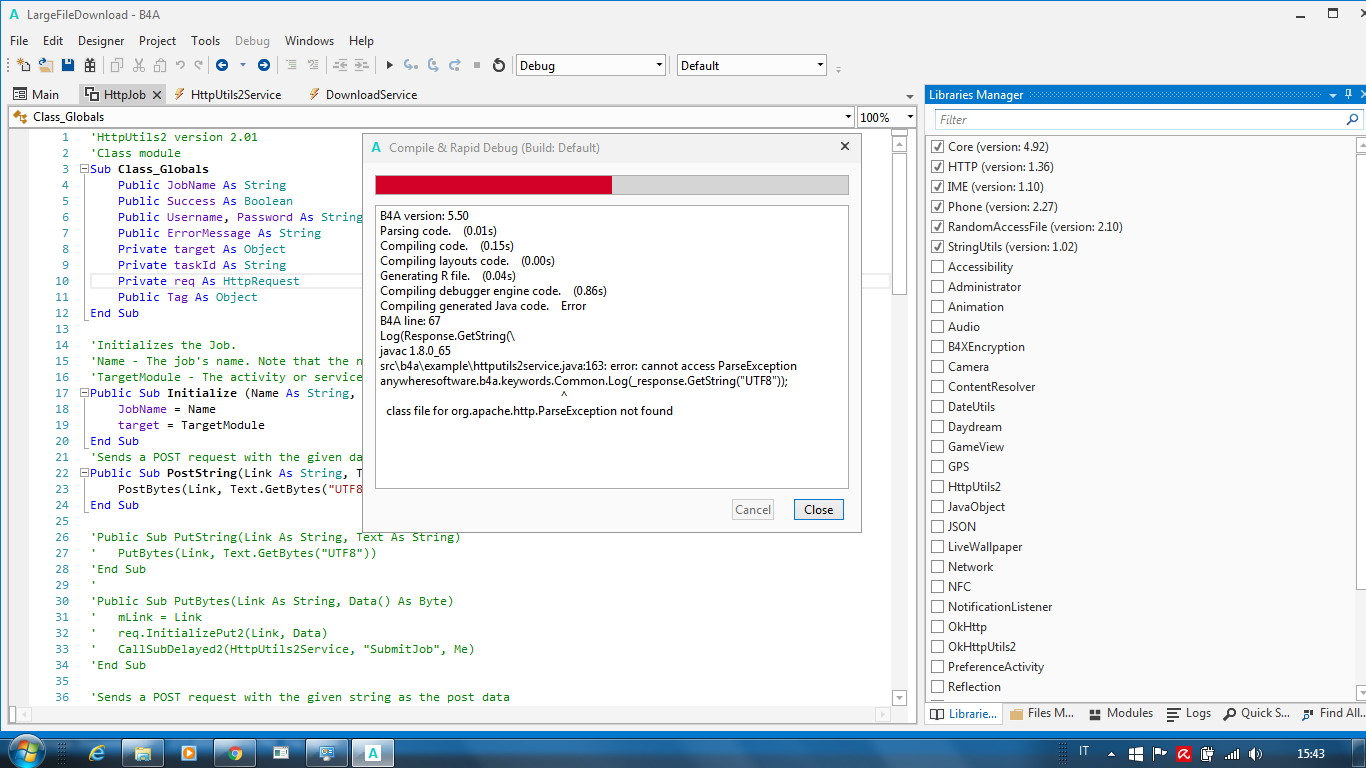Click the Libraries Manager filter field
The width and height of the screenshot is (1366, 768).
1138,119
